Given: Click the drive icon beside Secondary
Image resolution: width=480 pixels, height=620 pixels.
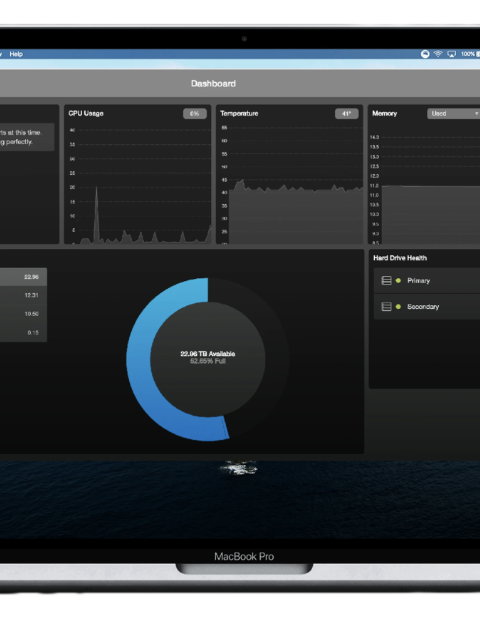Looking at the screenshot, I should 386,307.
